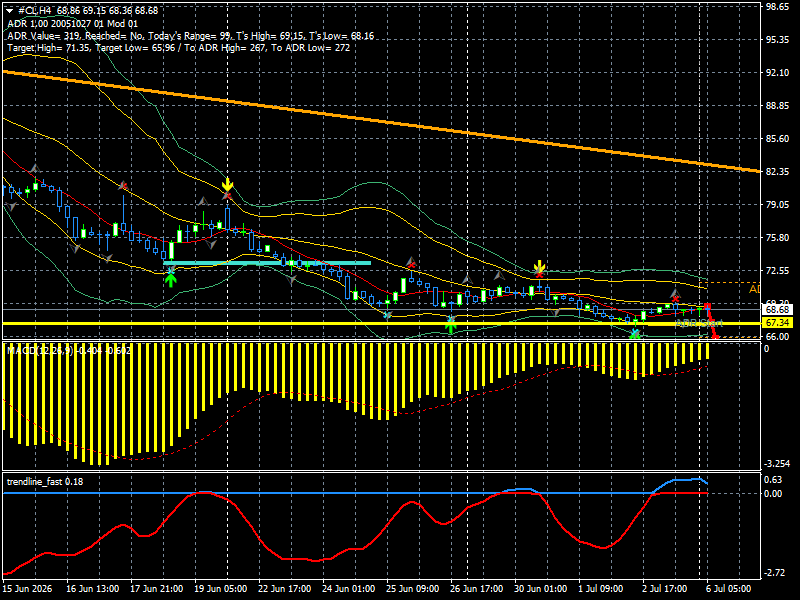Click the "25 Jun 09:00" time axis label

point(412,589)
